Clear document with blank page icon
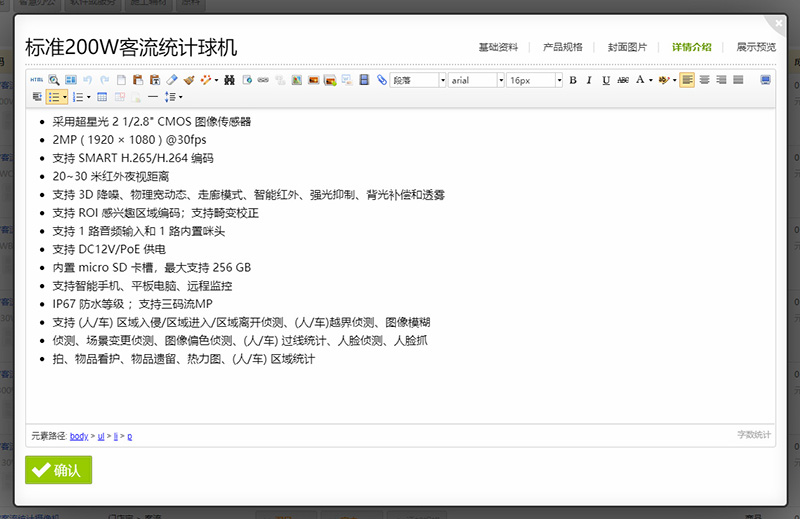 click(x=121, y=80)
